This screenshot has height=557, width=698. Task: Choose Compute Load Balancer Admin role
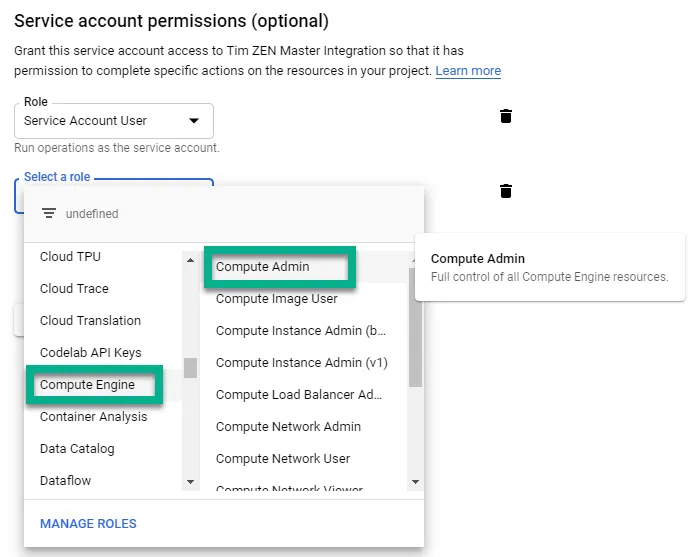pyautogui.click(x=304, y=395)
